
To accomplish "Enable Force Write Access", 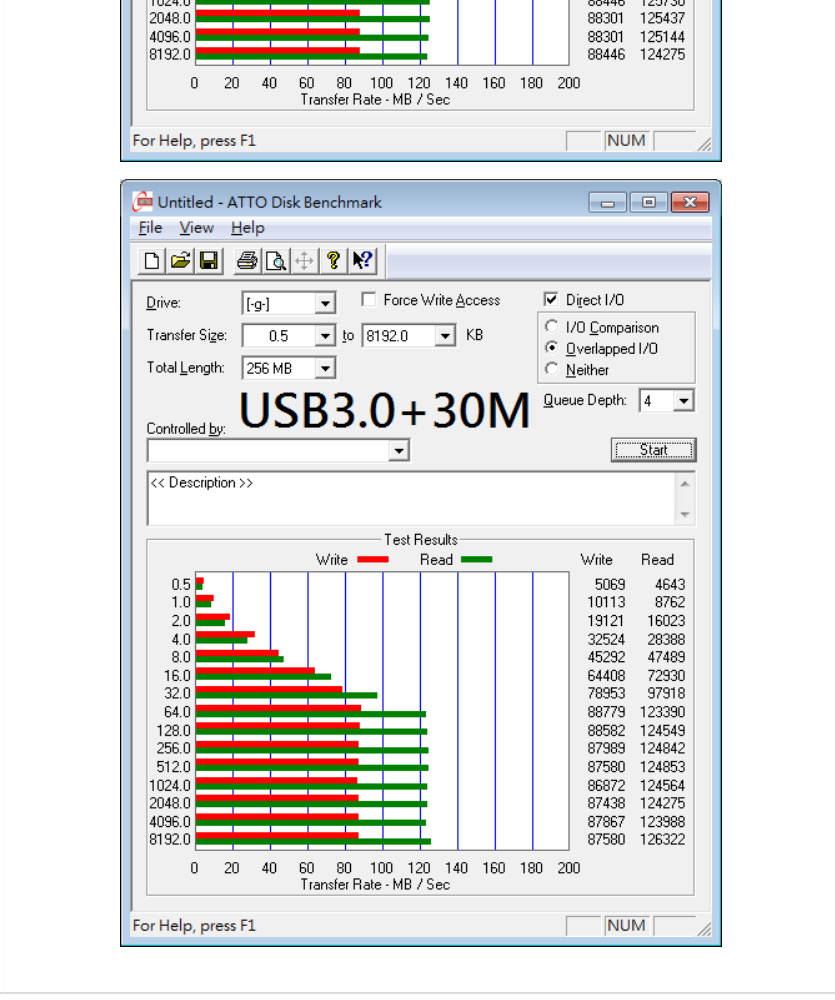I will point(369,299).
